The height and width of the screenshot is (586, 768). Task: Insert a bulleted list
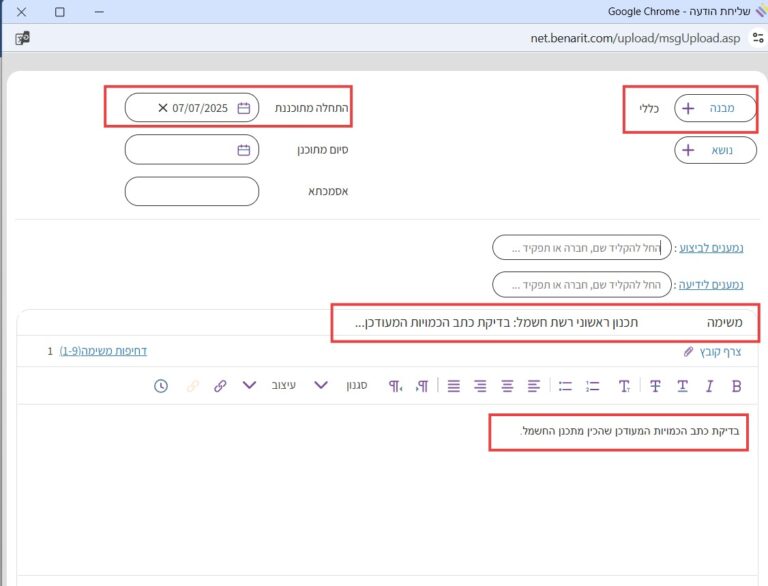565,386
